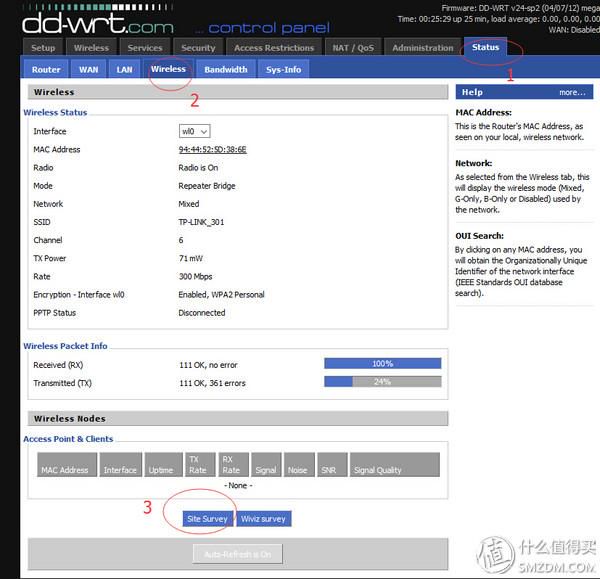Click the Wireless Nodes section header
600x579 pixels.
[238, 419]
